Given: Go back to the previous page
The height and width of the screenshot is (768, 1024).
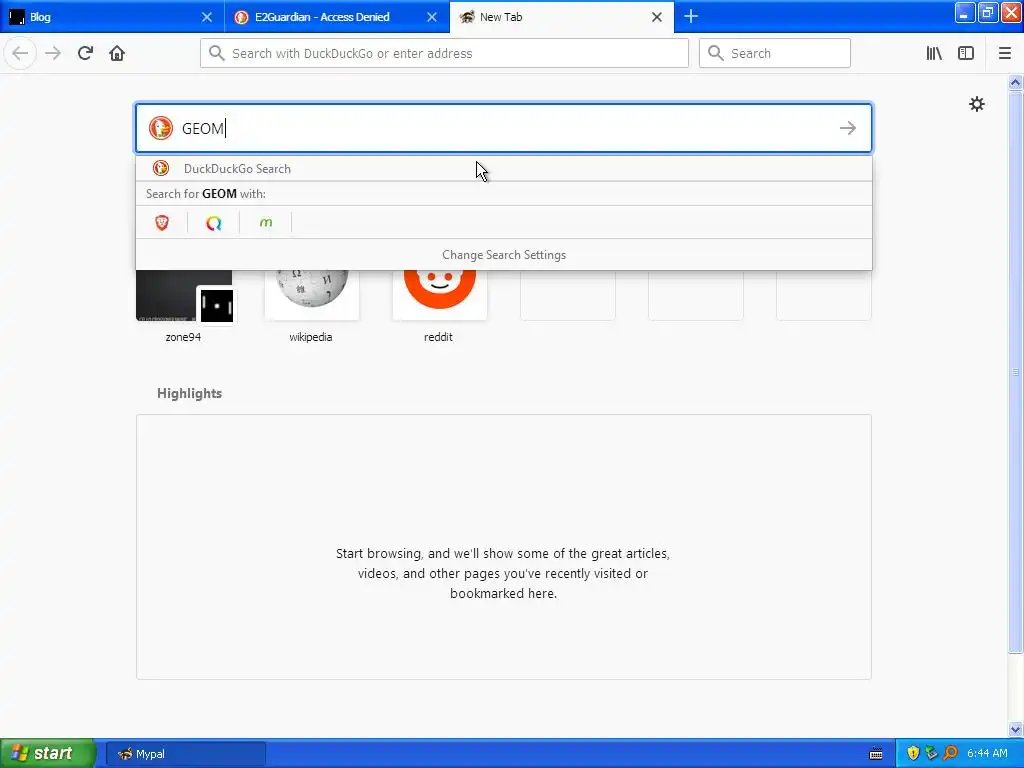Looking at the screenshot, I should (20, 53).
